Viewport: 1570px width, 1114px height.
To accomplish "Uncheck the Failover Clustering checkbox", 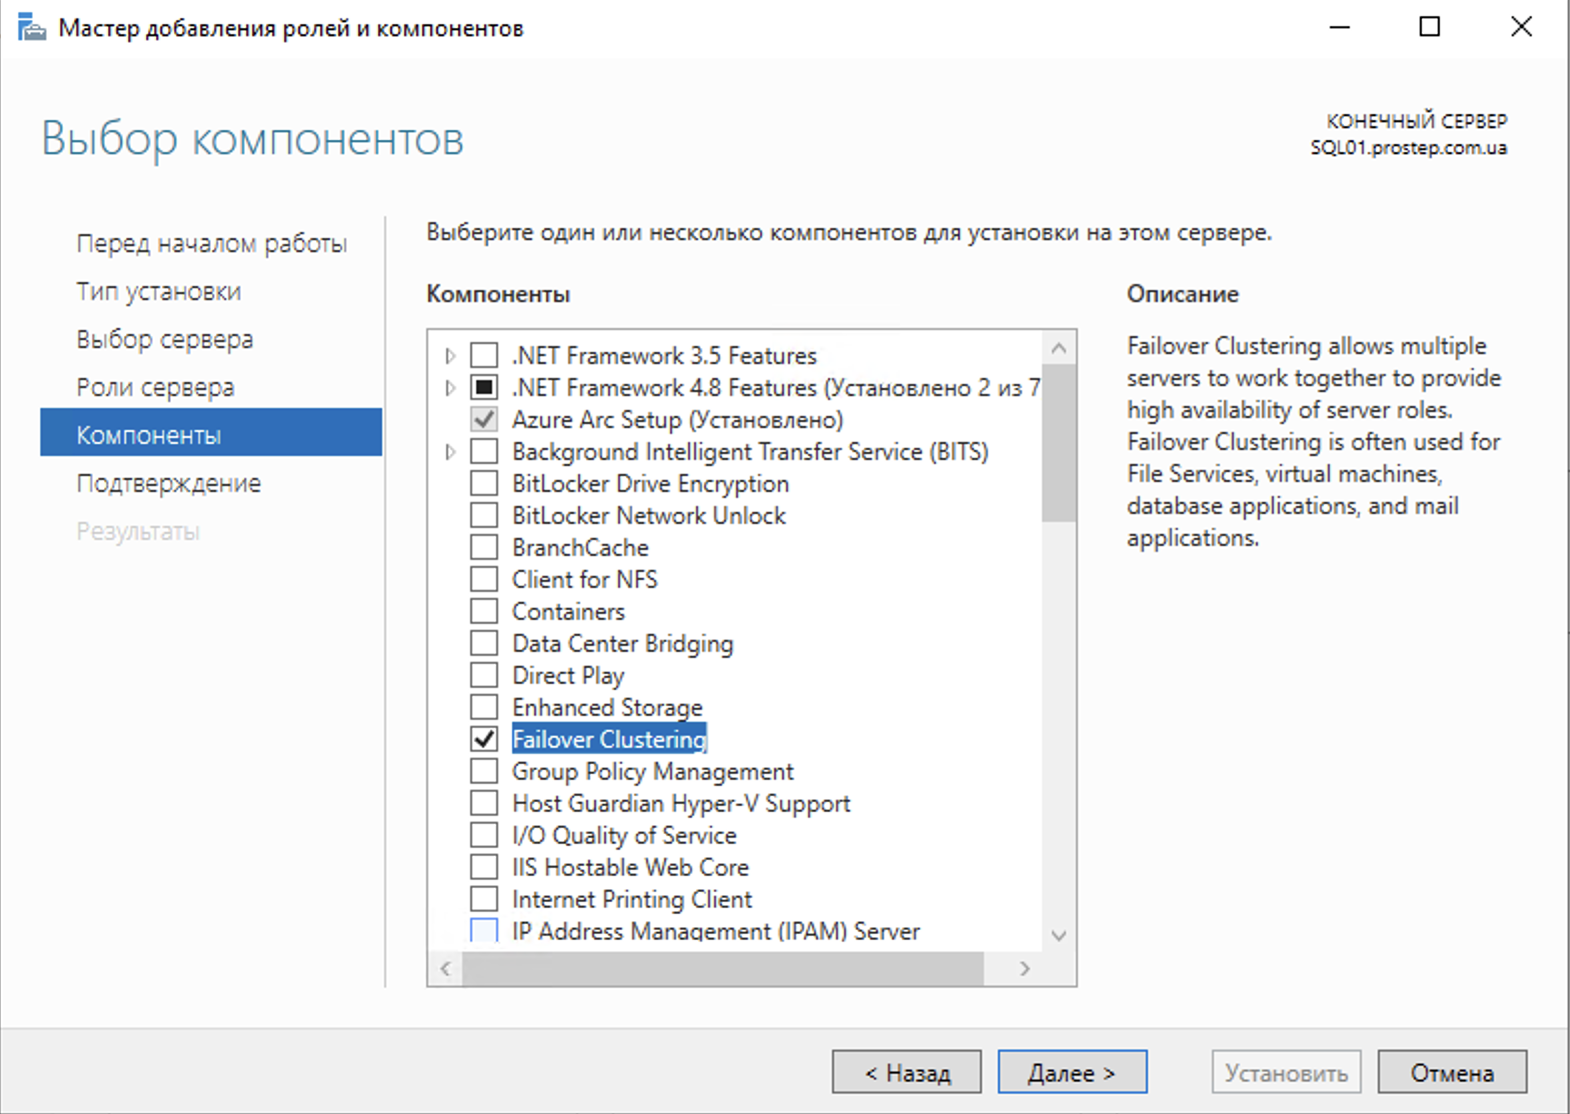I will click(484, 740).
